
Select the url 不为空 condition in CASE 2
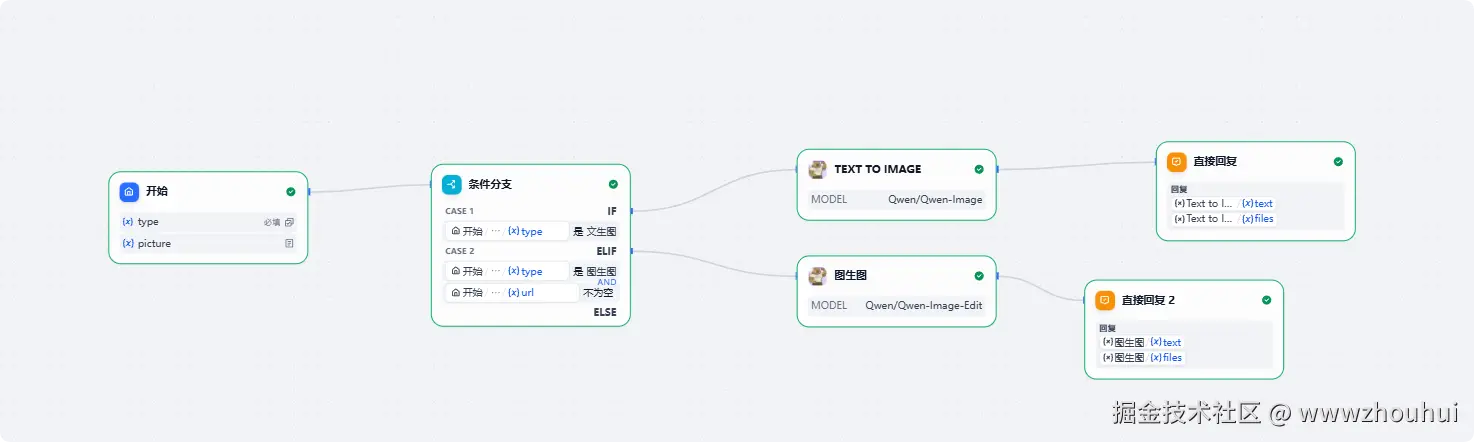point(531,292)
